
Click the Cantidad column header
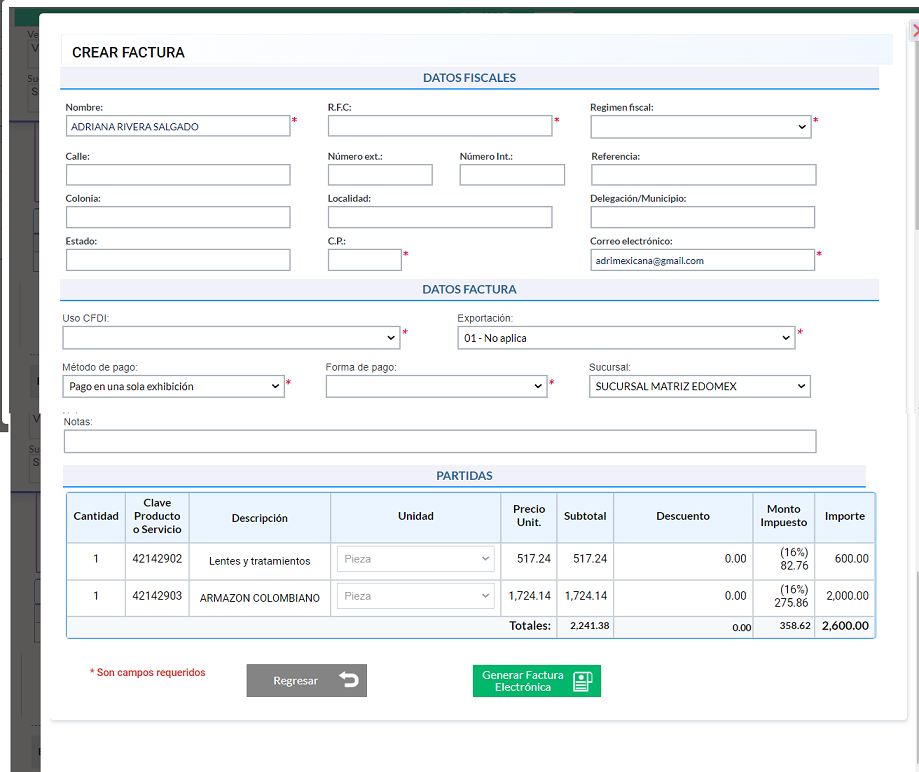point(96,516)
